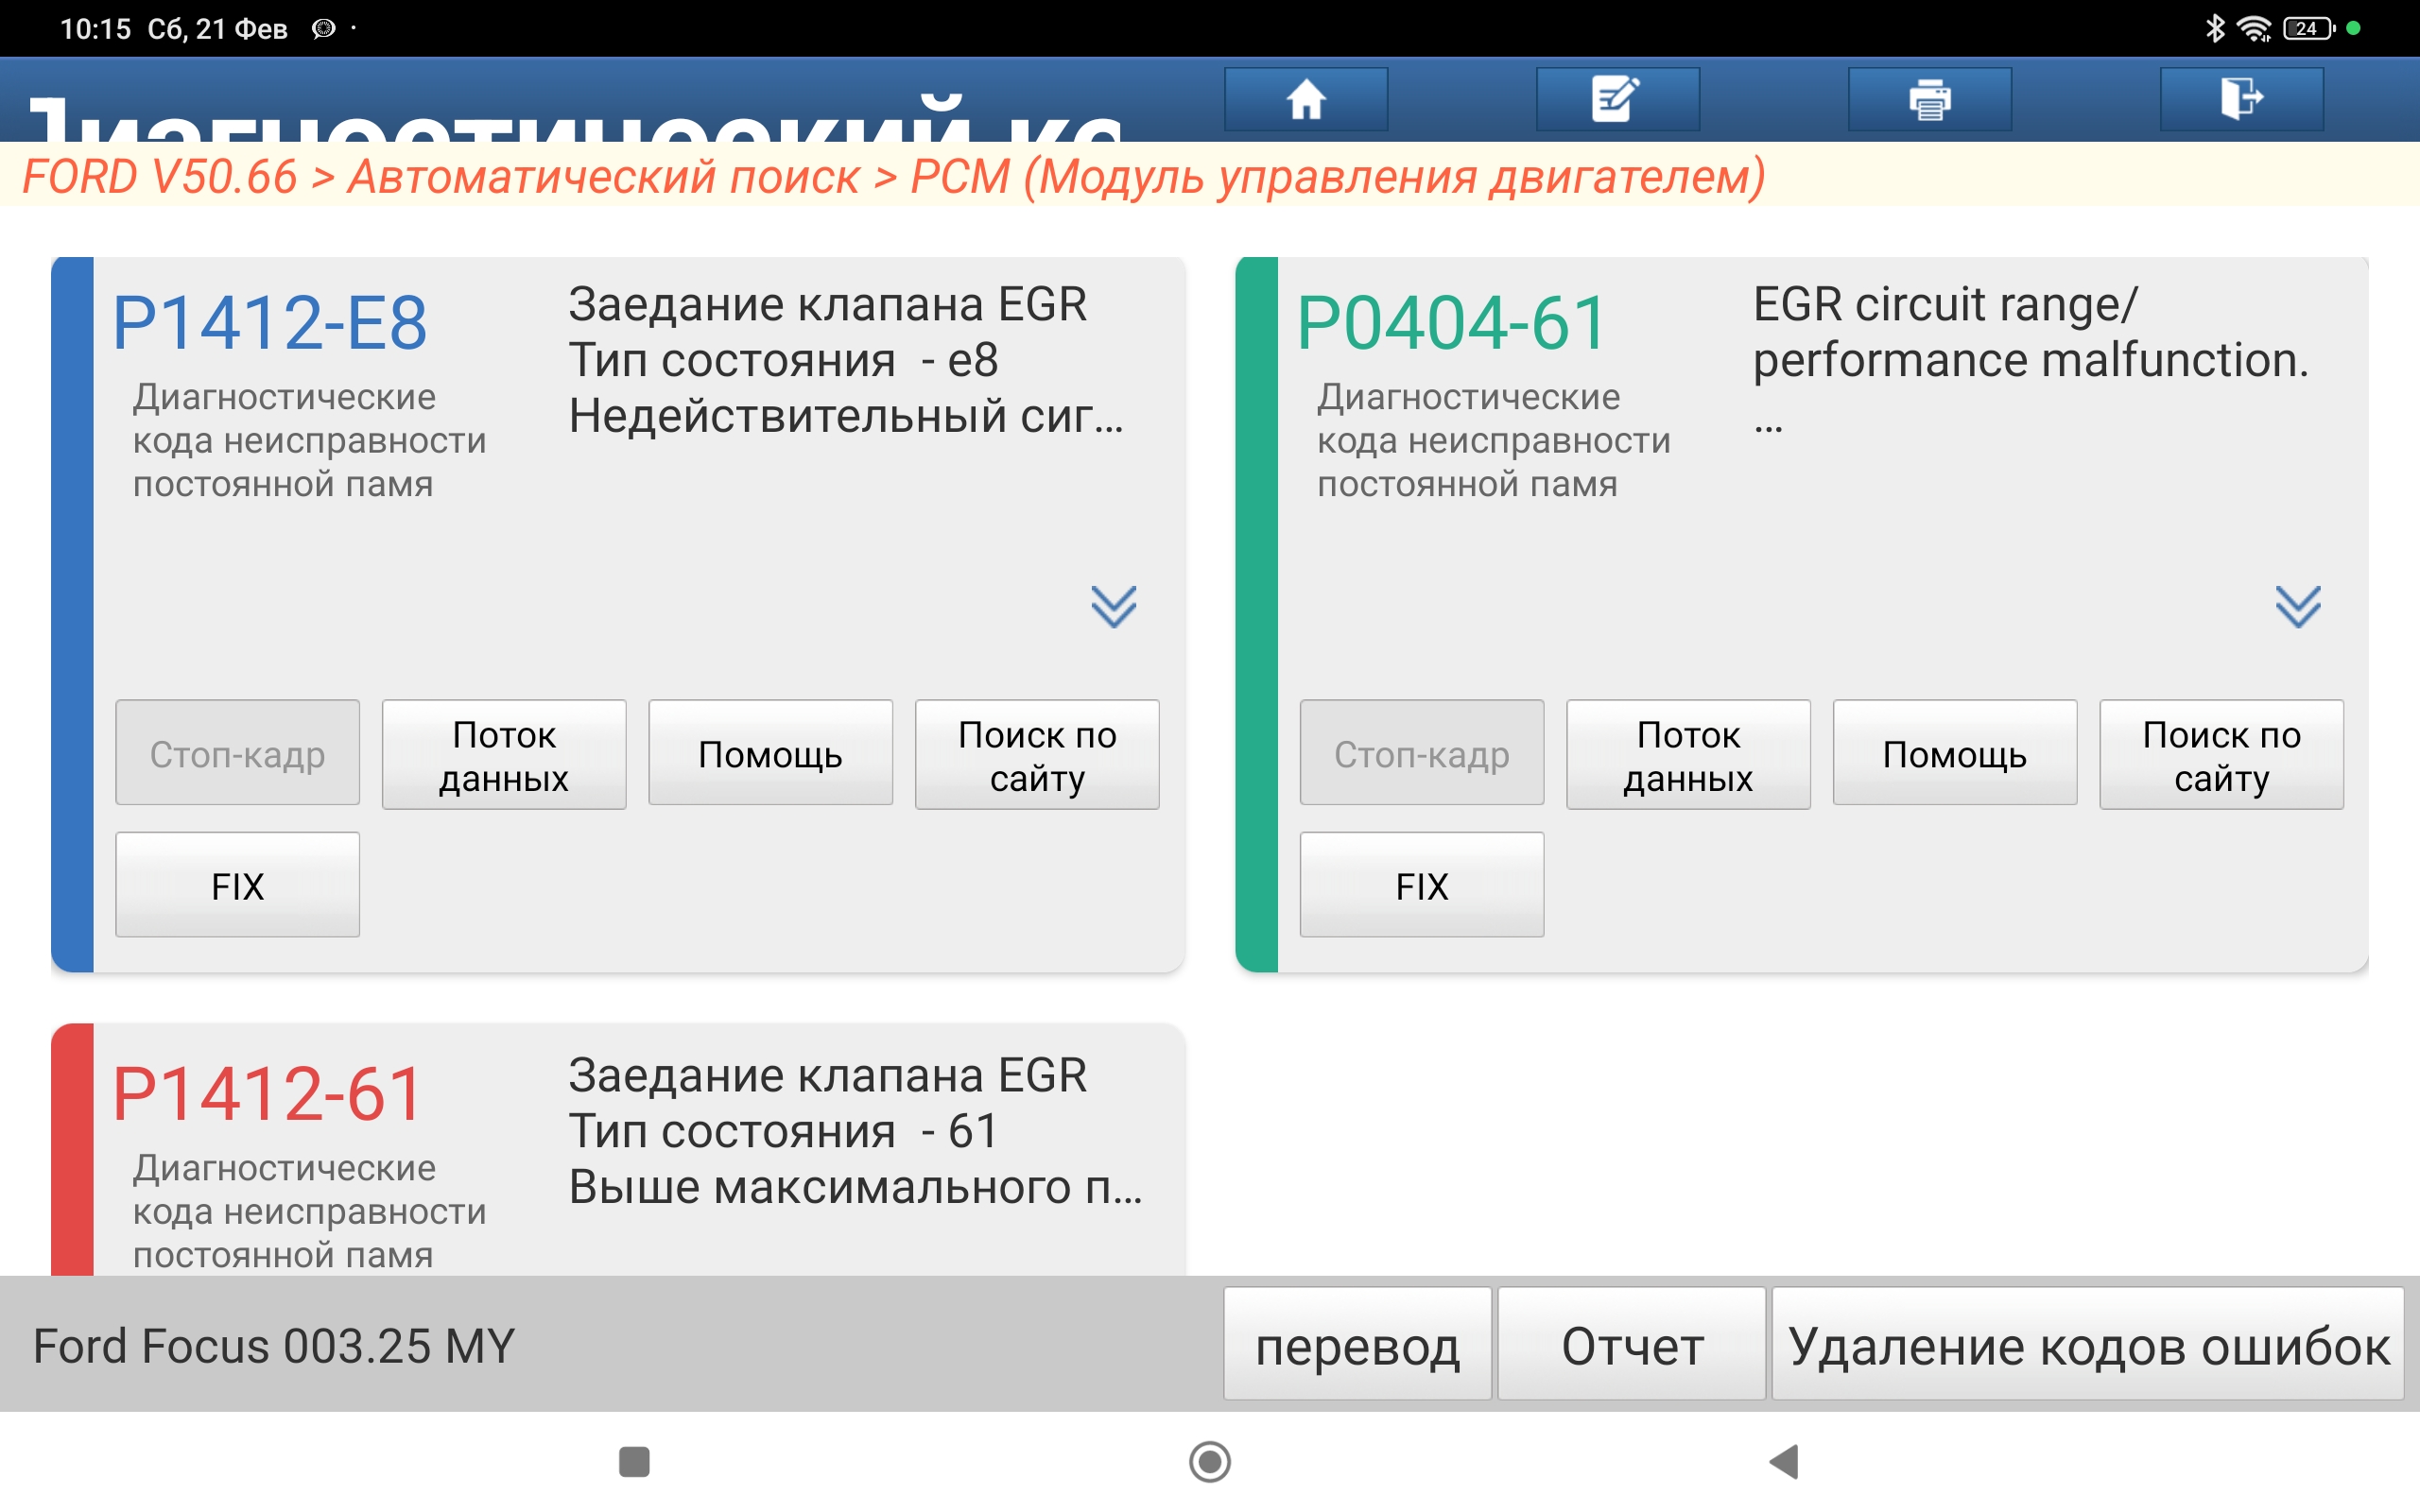Select the P1412-61 fault code
Viewport: 2420px width, 1512px height.
(x=268, y=1094)
